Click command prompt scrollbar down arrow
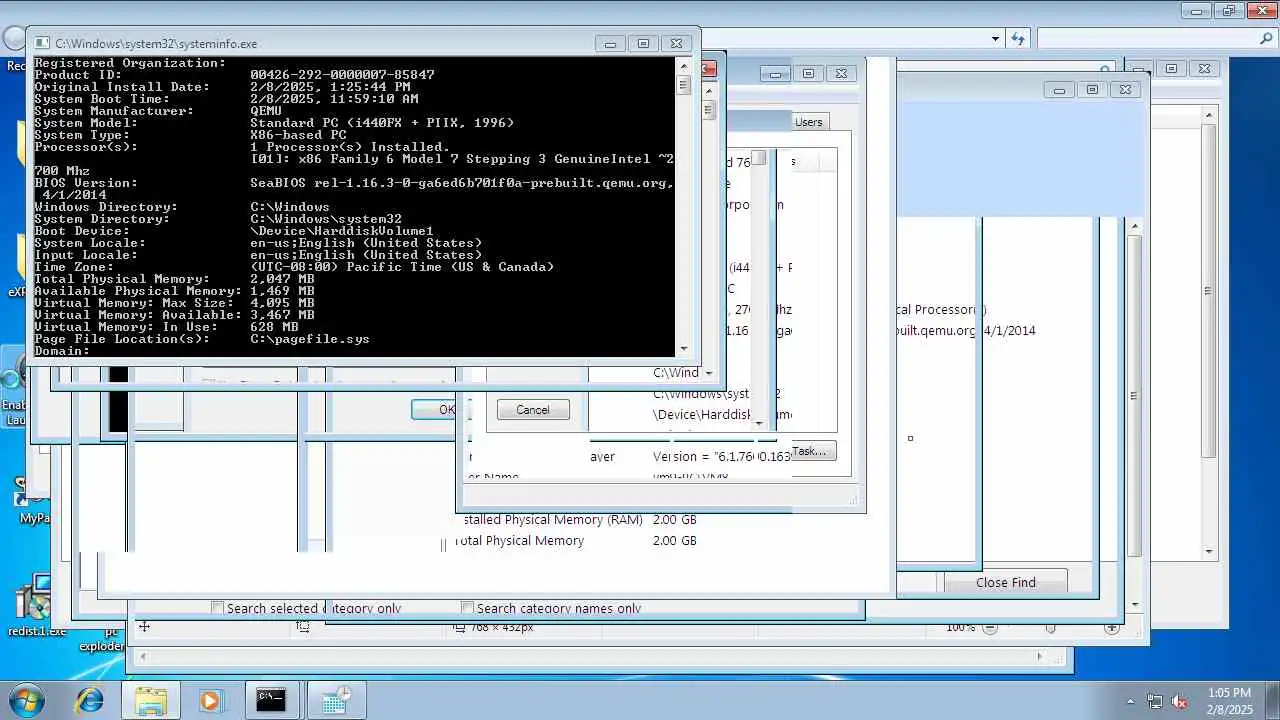This screenshot has height=720, width=1280. pyautogui.click(x=684, y=349)
